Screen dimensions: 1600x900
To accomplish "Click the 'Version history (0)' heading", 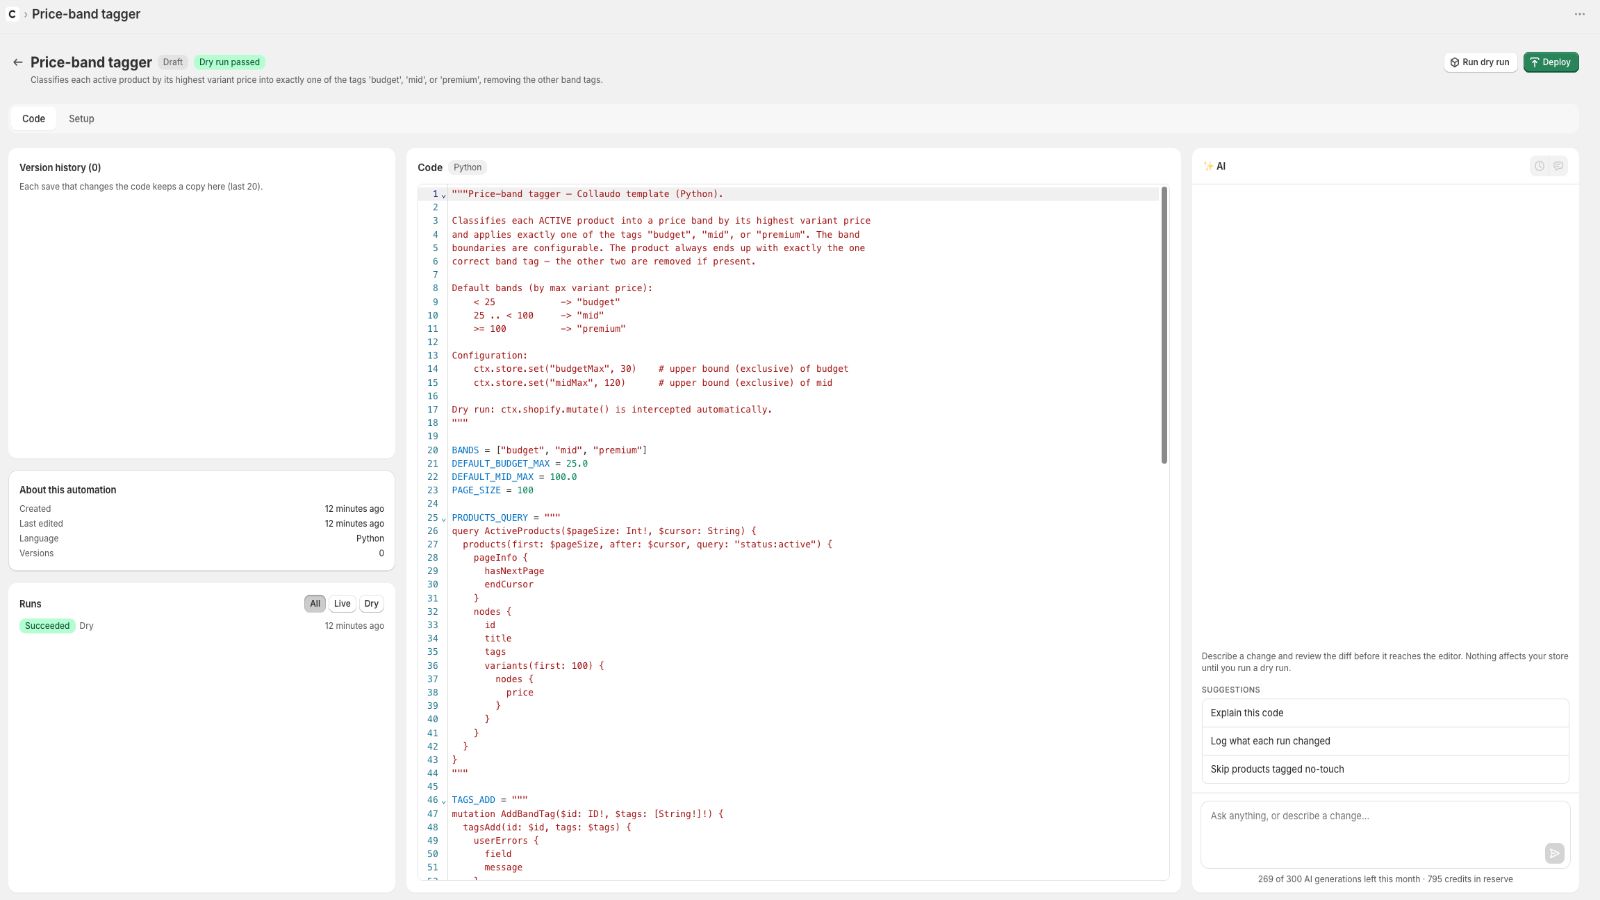I will 60,167.
